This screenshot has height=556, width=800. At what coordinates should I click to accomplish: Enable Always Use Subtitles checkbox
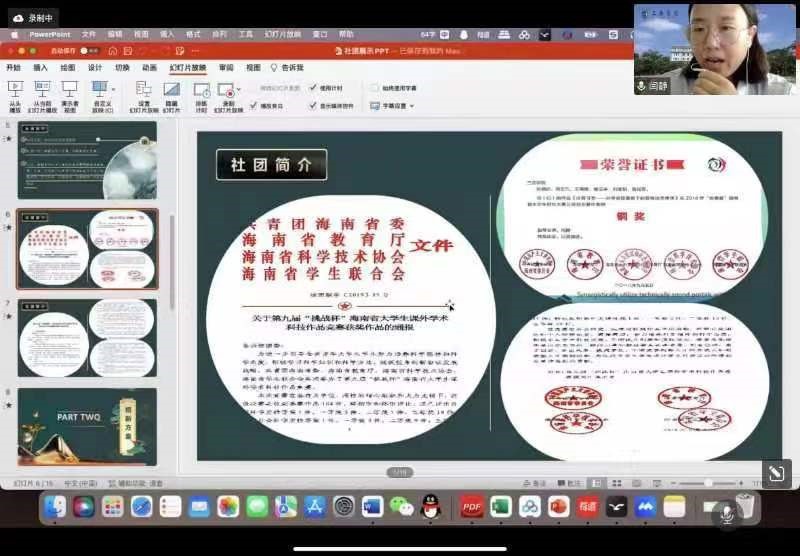tap(375, 88)
